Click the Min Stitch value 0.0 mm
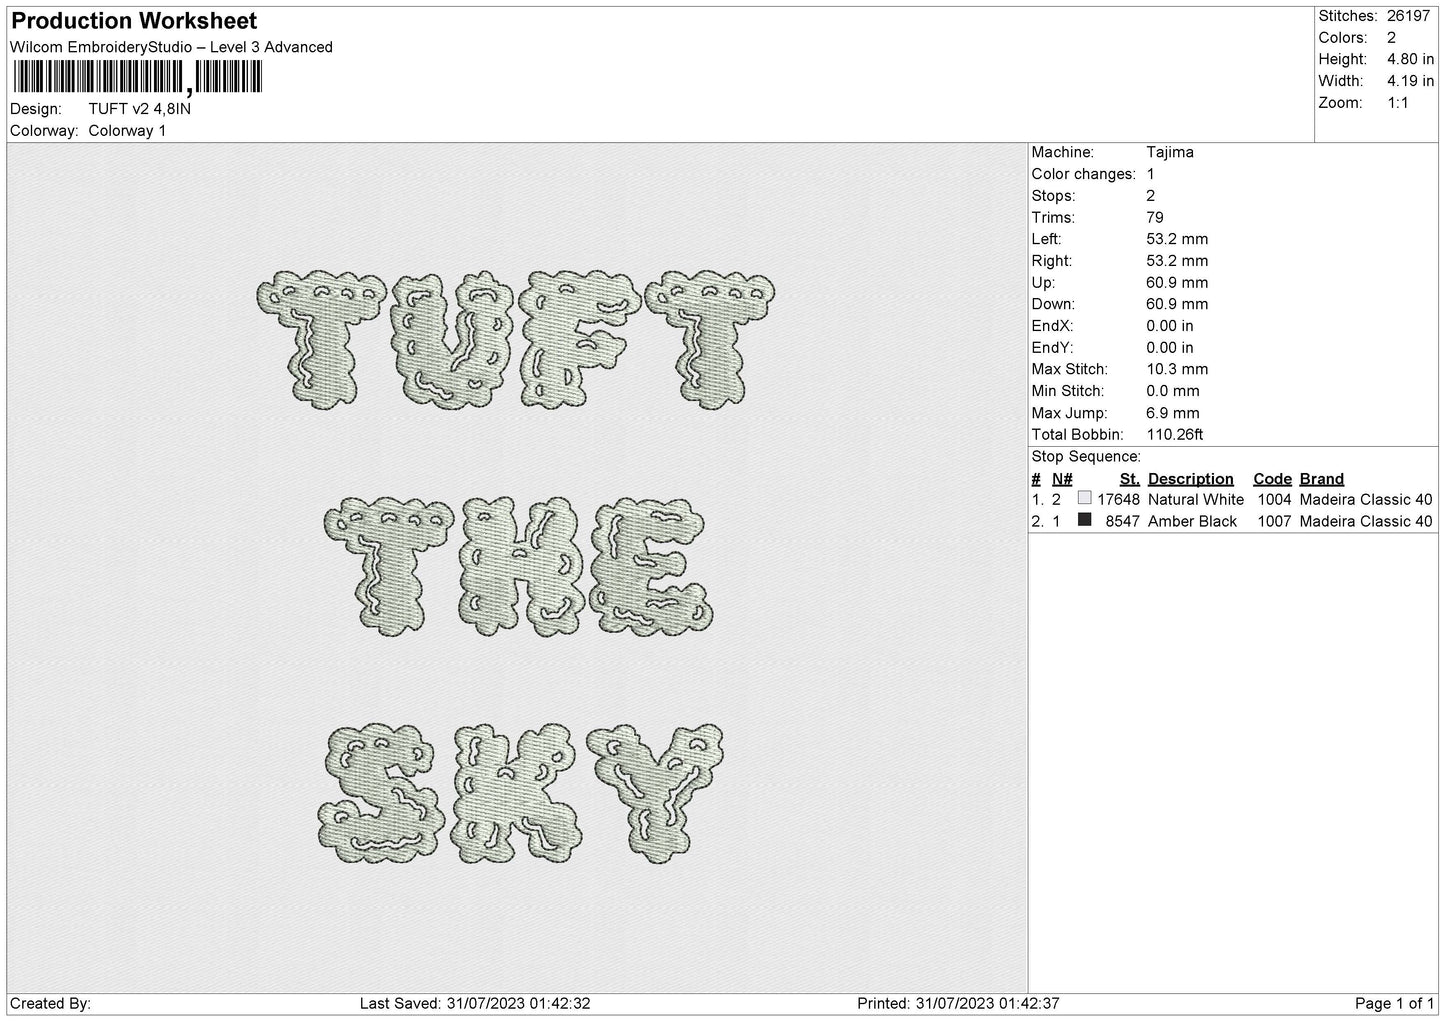 pos(1173,391)
